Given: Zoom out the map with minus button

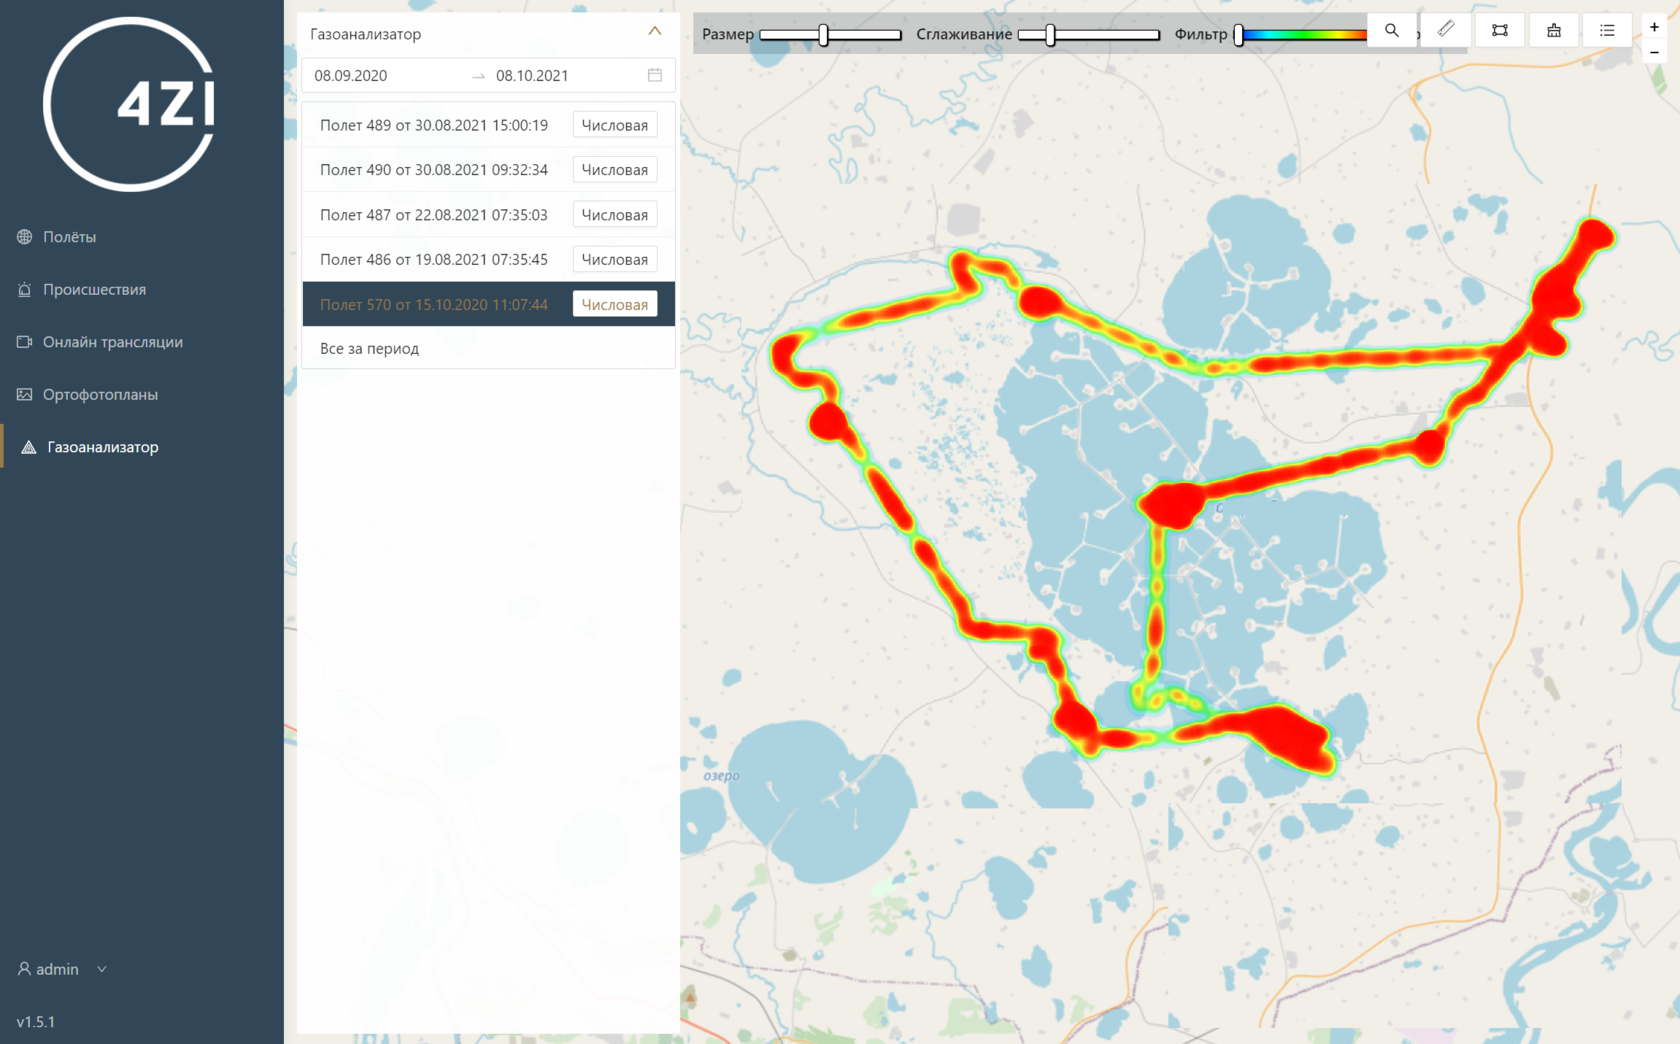Looking at the screenshot, I should 1654,53.
